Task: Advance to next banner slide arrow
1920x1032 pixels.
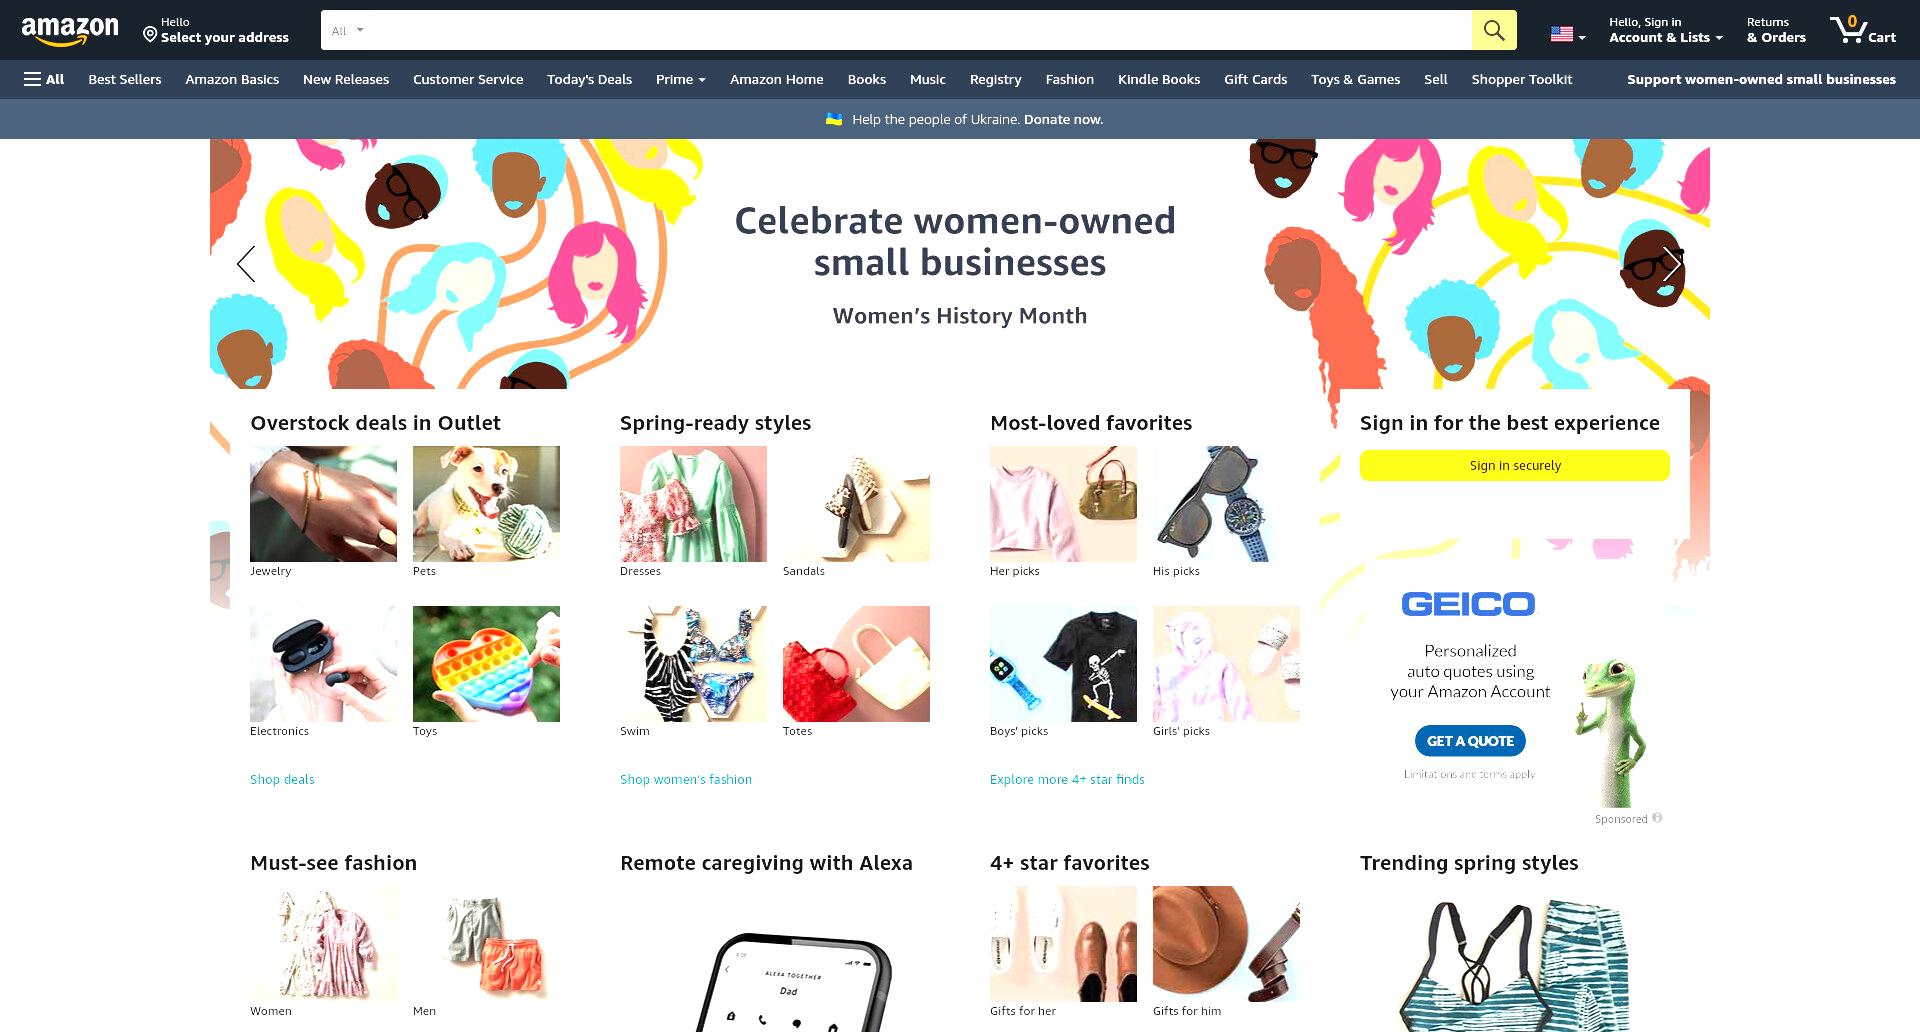Action: (x=1672, y=264)
